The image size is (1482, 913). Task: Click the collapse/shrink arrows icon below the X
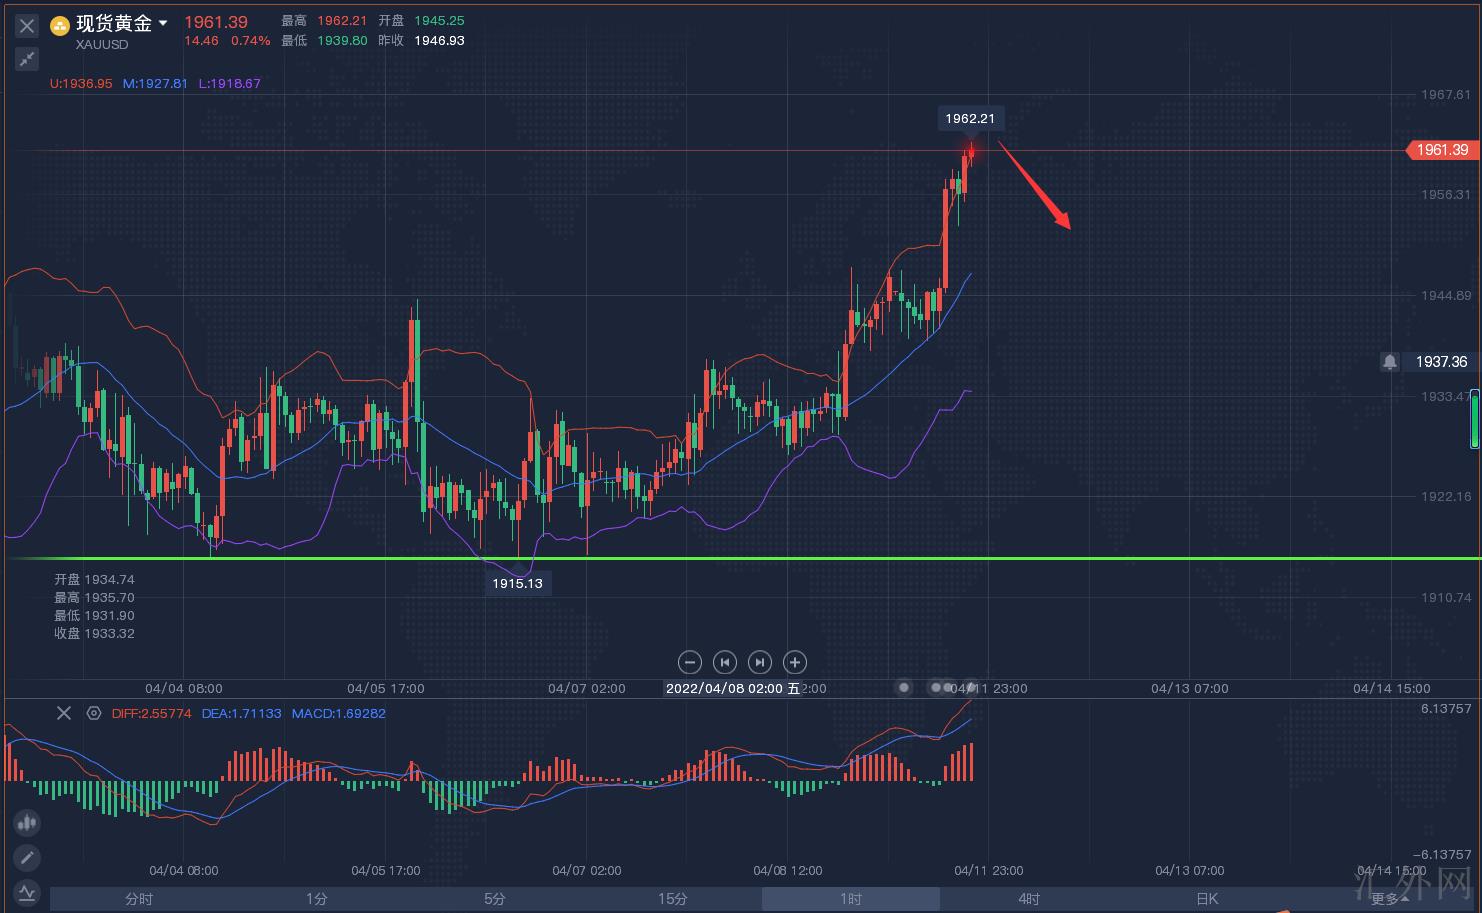(27, 60)
